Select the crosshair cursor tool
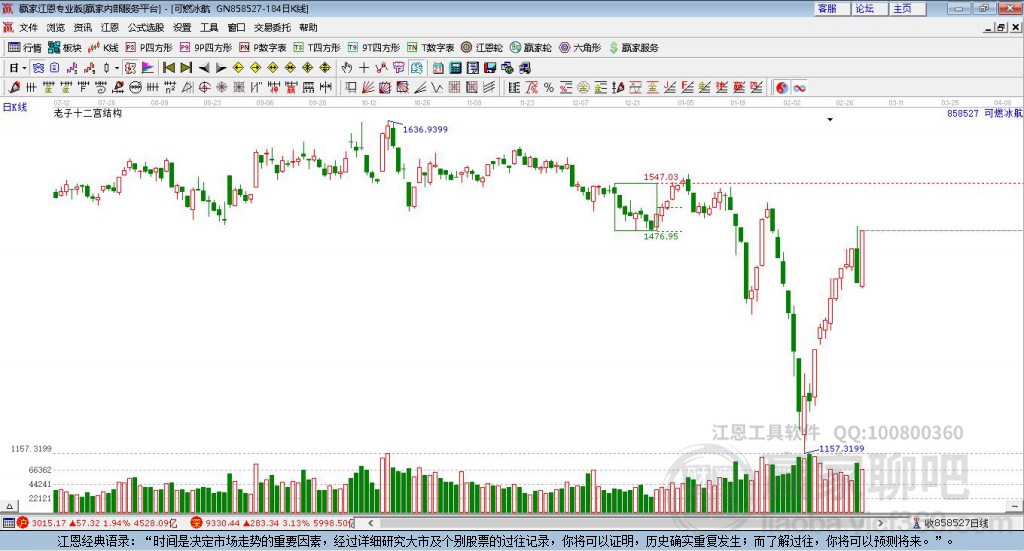The height and width of the screenshot is (551, 1024). coord(364,68)
